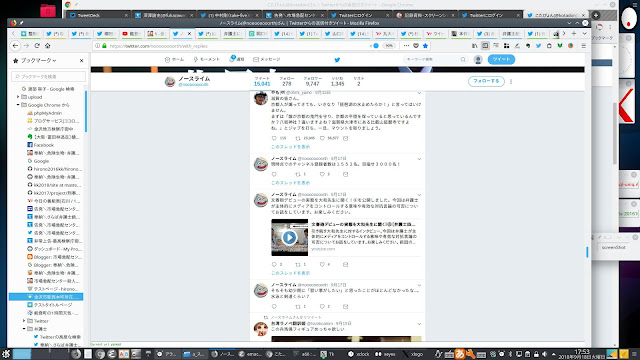
Task: Like the tweet with 56,877 likes
Action: (x=322, y=138)
